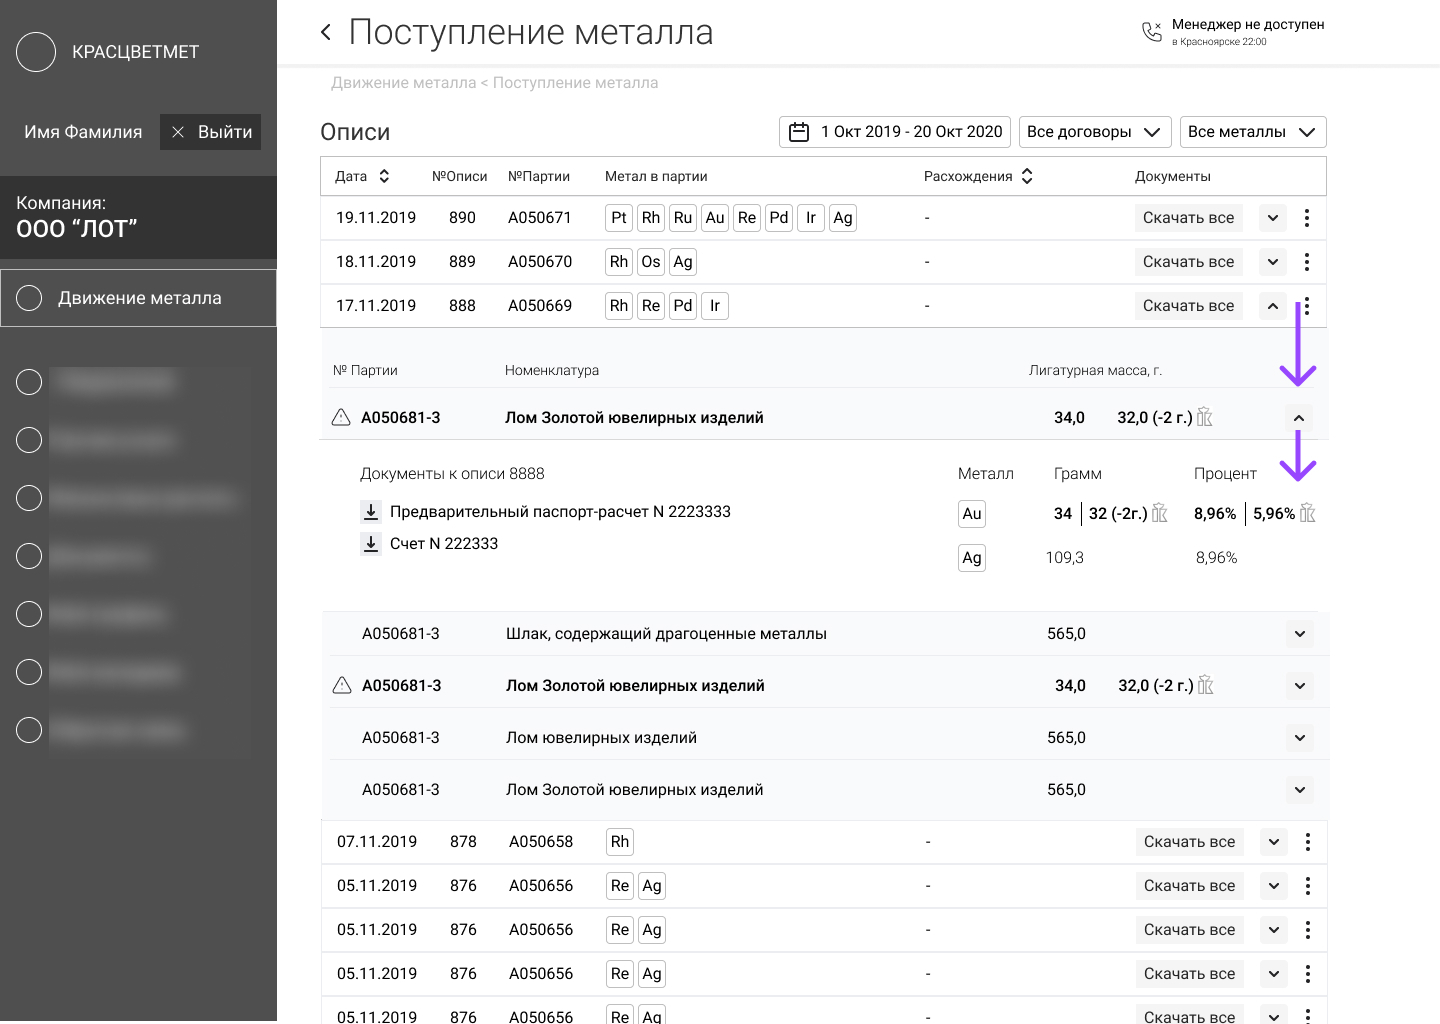The height and width of the screenshot is (1024, 1440).
Task: Click scales icon beside 5,96% percent value
Action: point(1307,513)
